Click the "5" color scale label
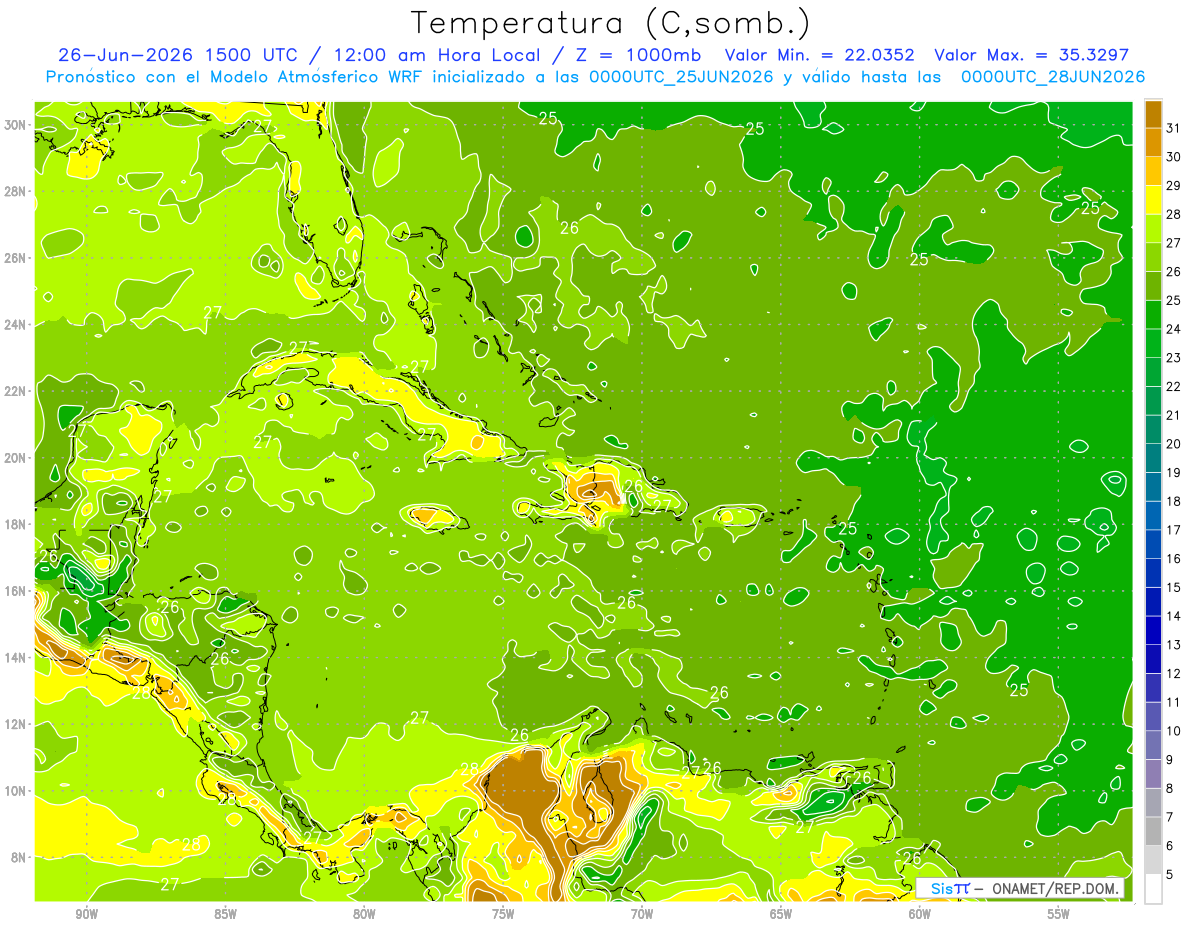 click(x=1171, y=875)
